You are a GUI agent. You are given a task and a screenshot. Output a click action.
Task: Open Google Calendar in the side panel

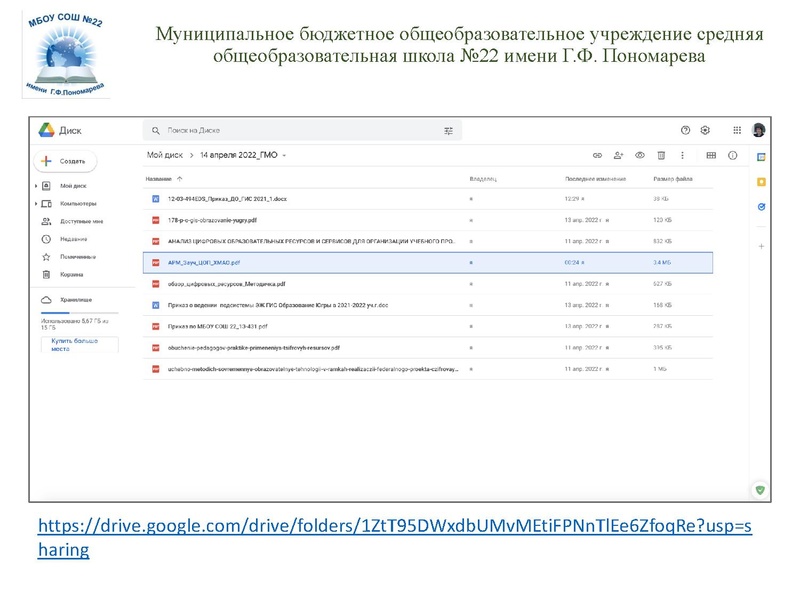759,156
